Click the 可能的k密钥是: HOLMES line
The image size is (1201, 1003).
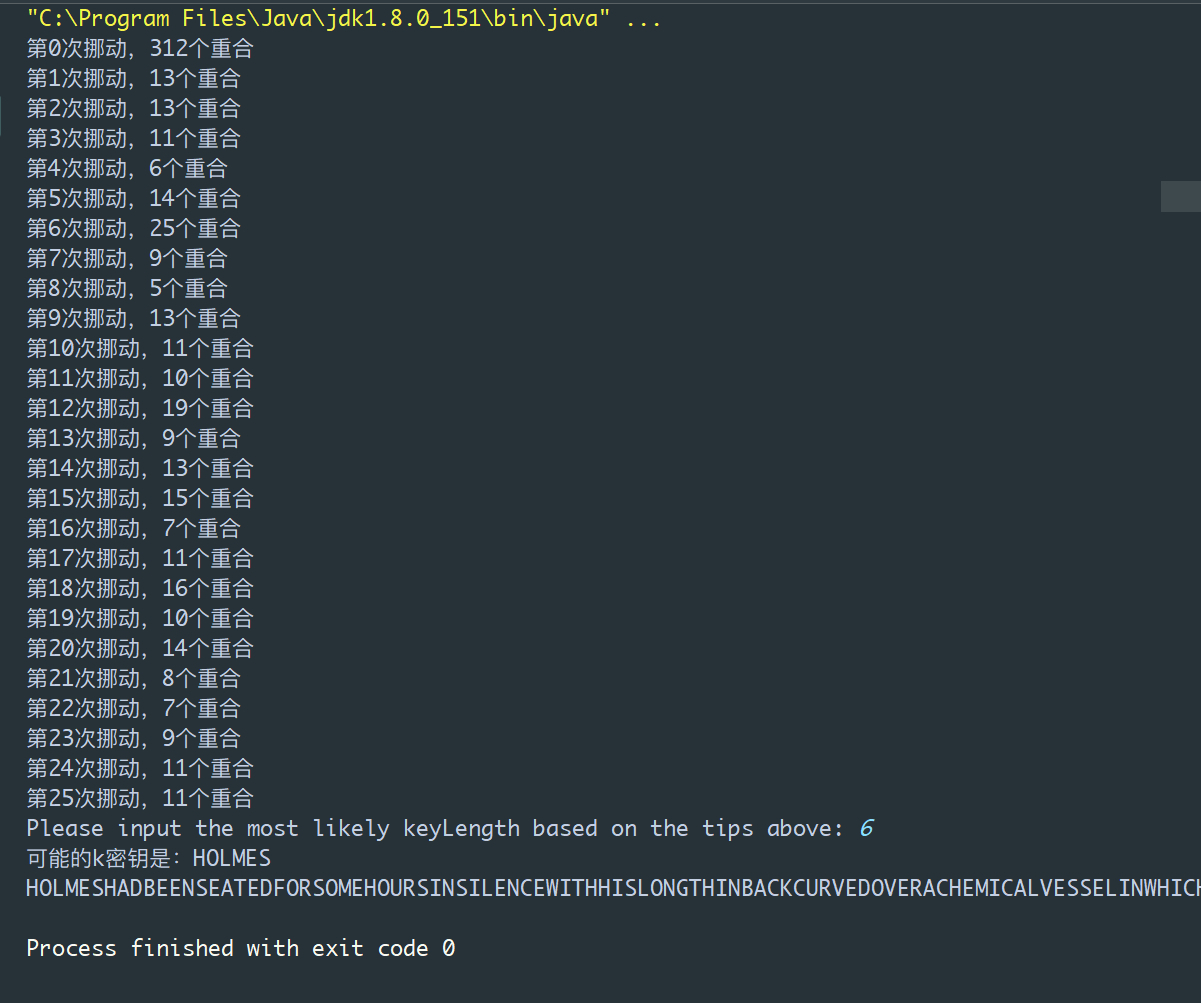point(148,858)
